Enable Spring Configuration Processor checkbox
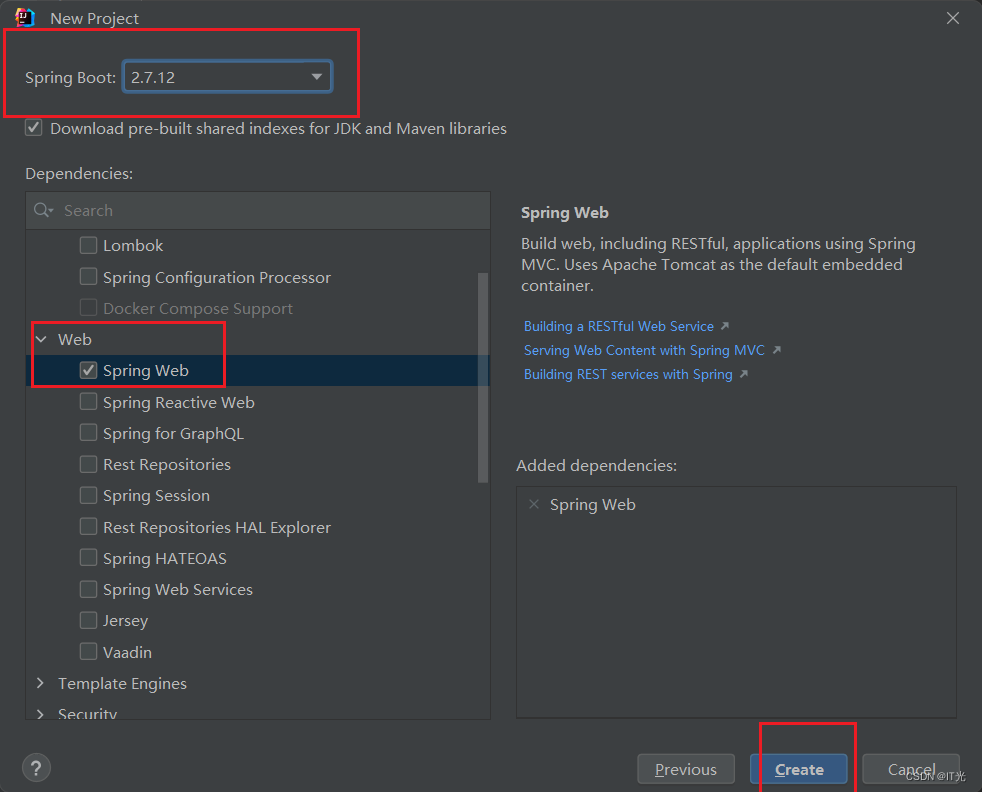 pyautogui.click(x=88, y=276)
